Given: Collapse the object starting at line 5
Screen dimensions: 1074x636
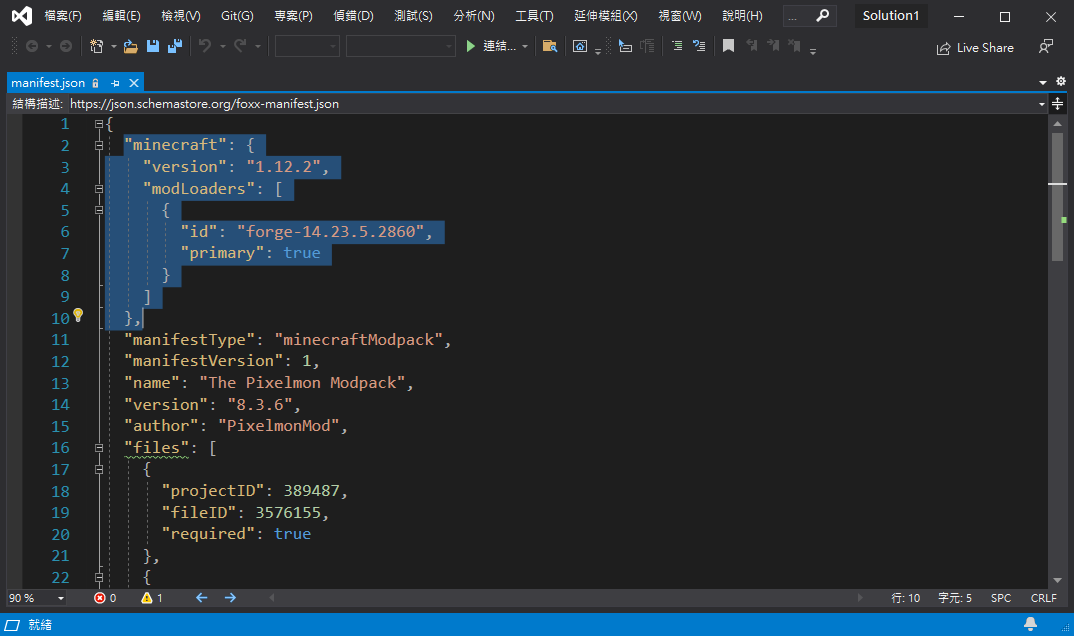Looking at the screenshot, I should coord(99,210).
